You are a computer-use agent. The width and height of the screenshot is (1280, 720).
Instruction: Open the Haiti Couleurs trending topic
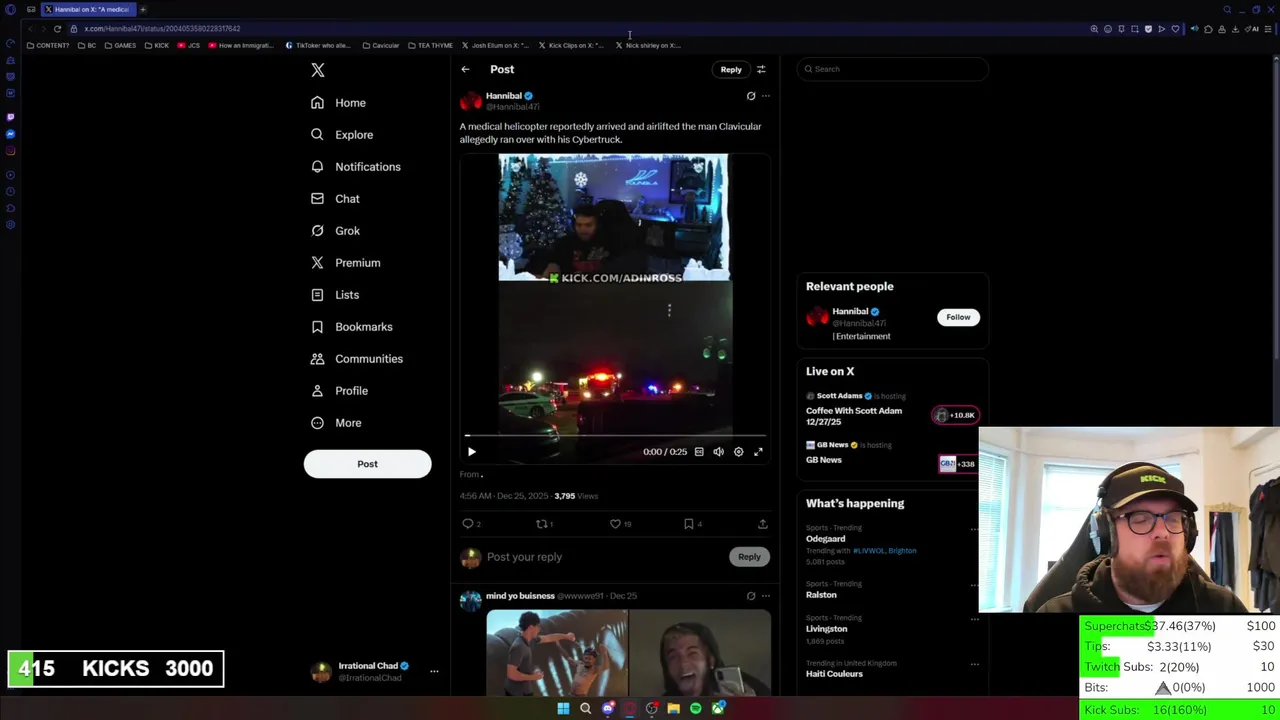click(x=834, y=674)
